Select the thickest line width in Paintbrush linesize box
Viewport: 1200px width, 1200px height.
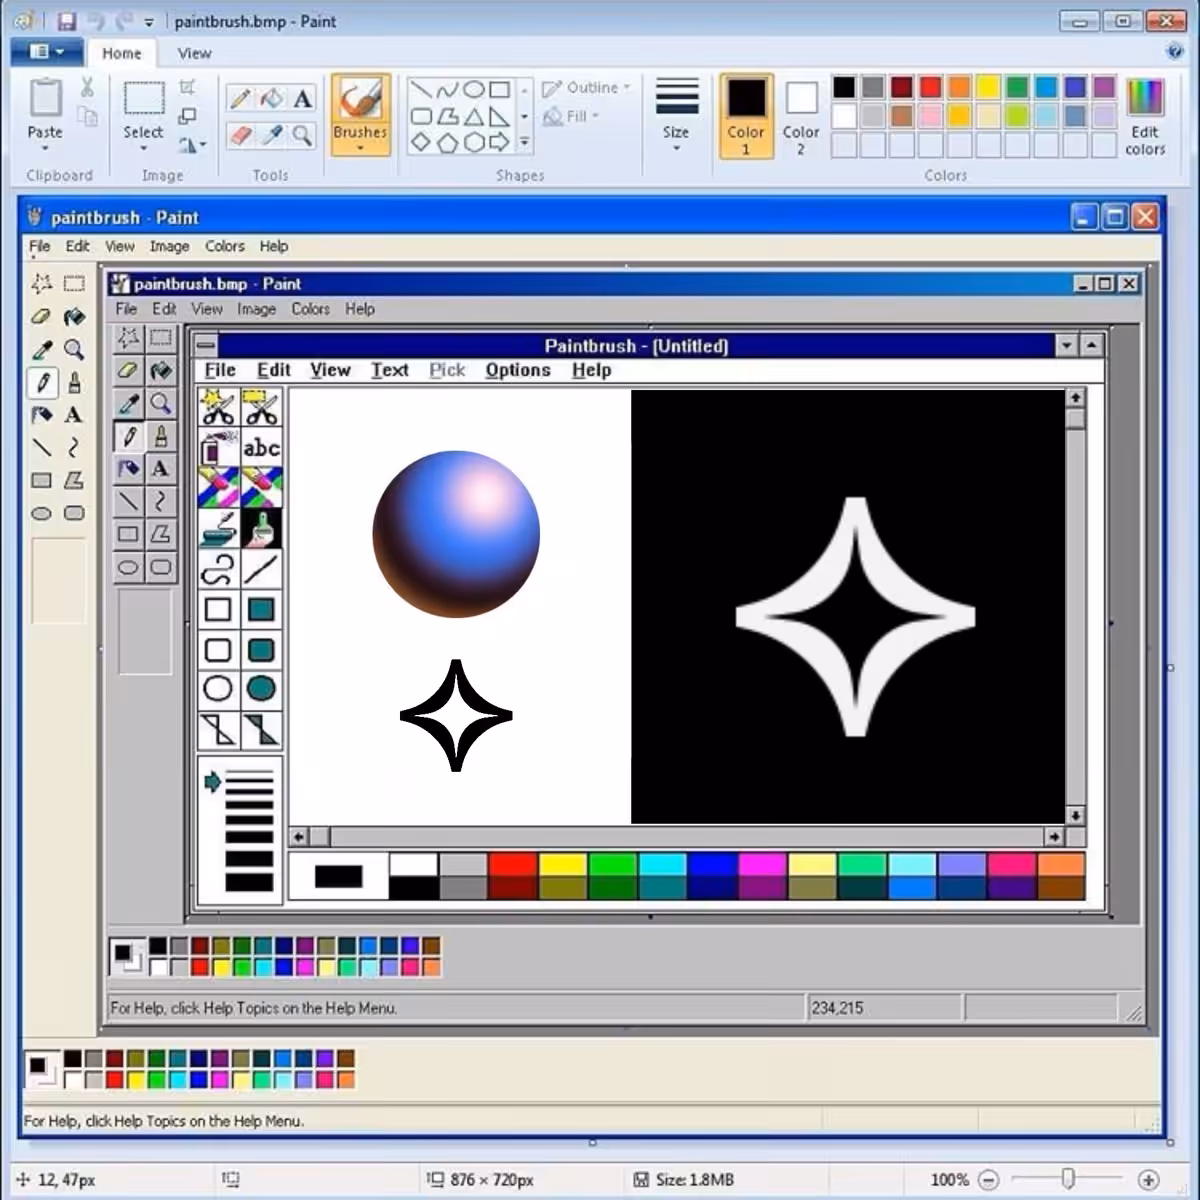coord(249,882)
